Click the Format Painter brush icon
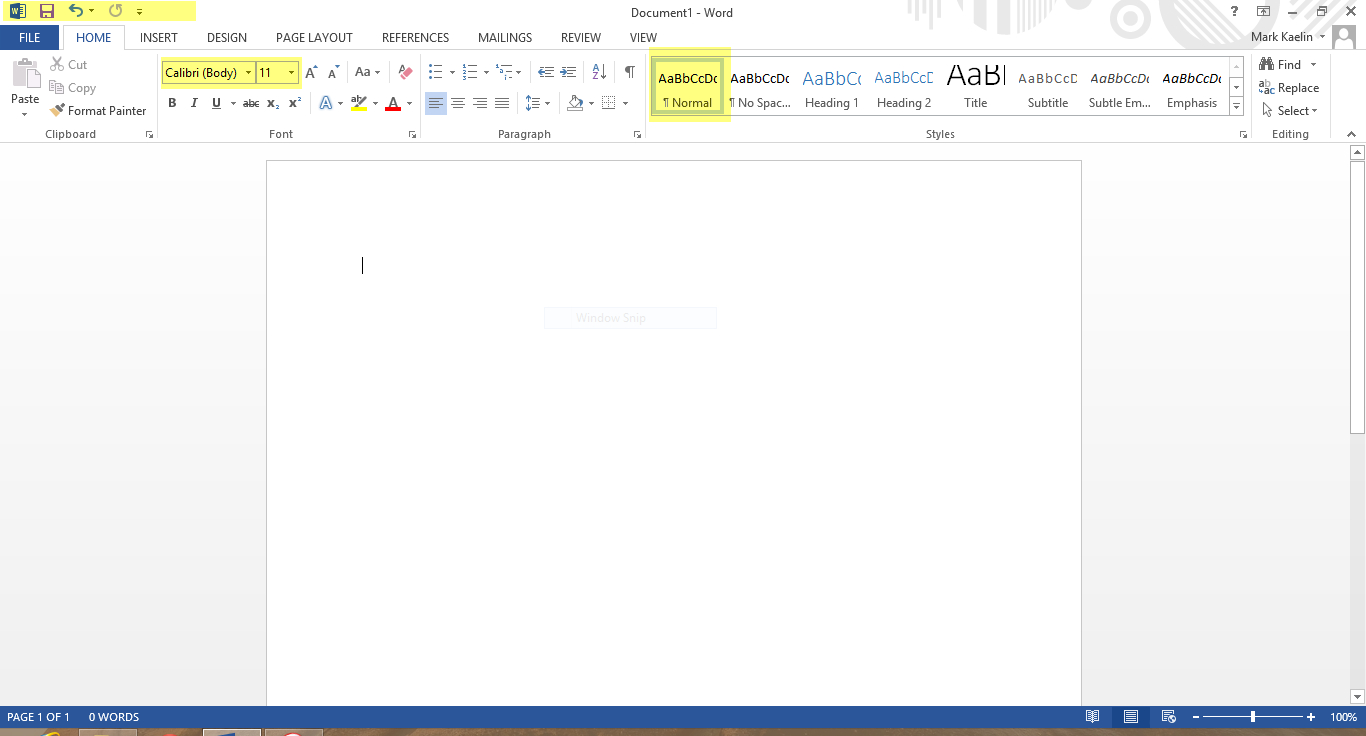This screenshot has width=1366, height=736. pyautogui.click(x=57, y=111)
